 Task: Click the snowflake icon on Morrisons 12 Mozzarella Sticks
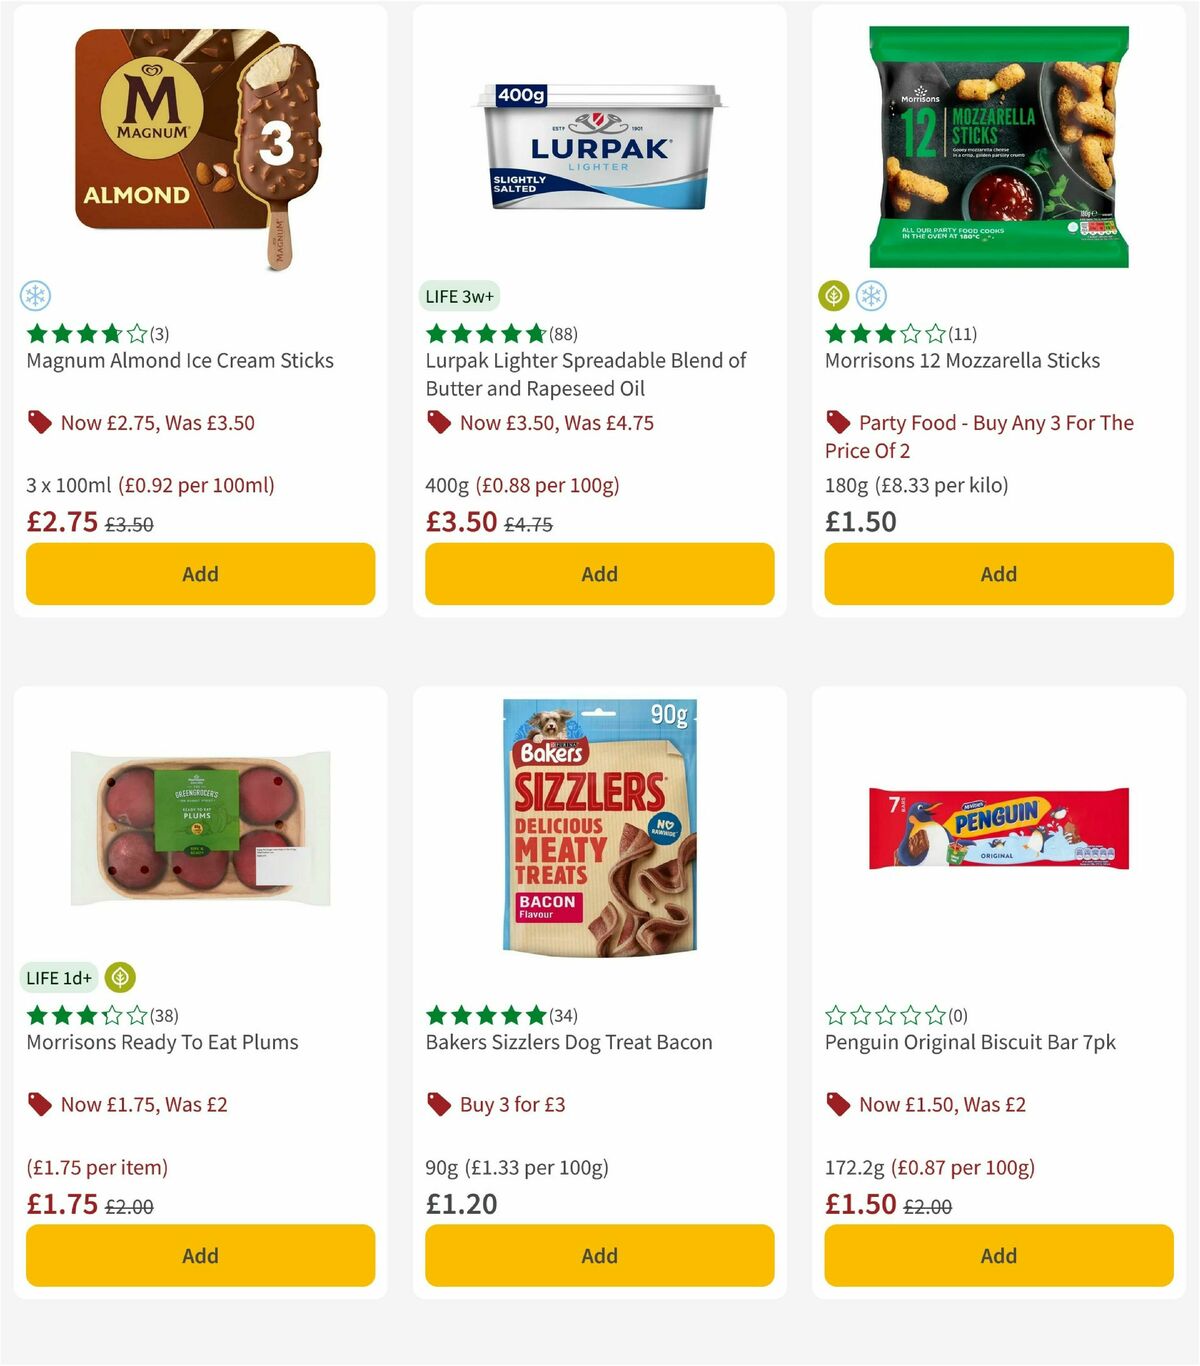coord(872,296)
